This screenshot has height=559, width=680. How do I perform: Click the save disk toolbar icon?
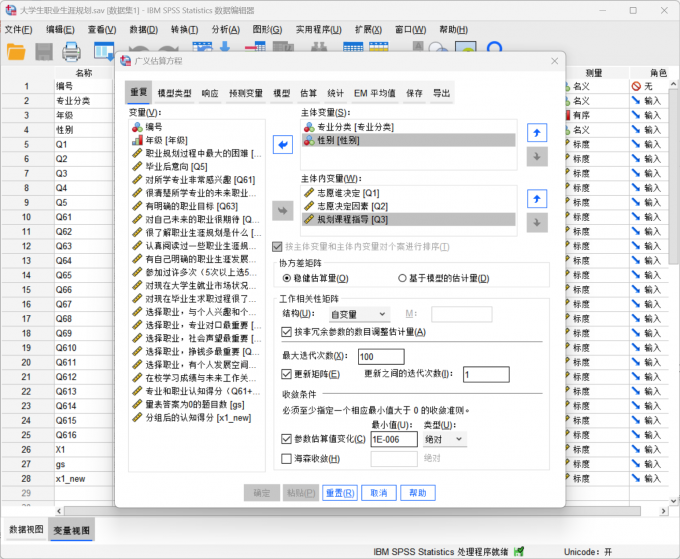(x=44, y=52)
